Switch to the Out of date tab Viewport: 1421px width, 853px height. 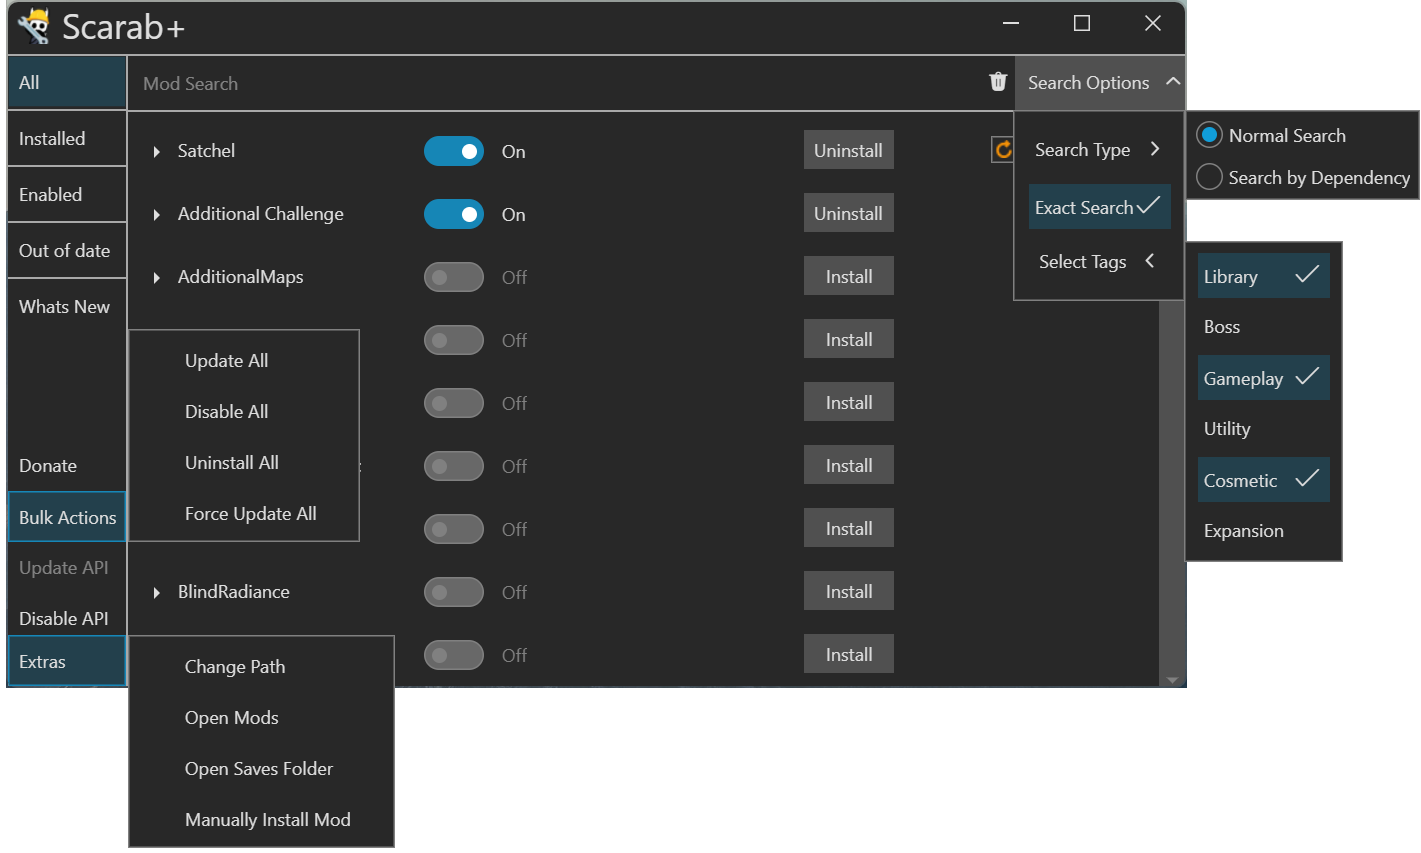(67, 251)
